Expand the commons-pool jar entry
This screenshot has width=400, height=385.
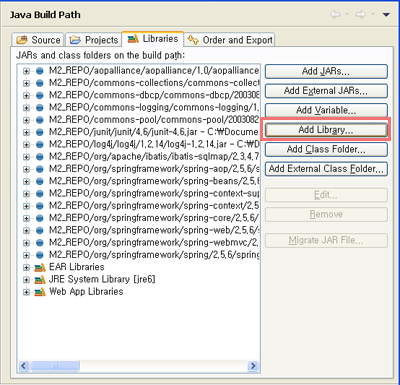(x=26, y=120)
